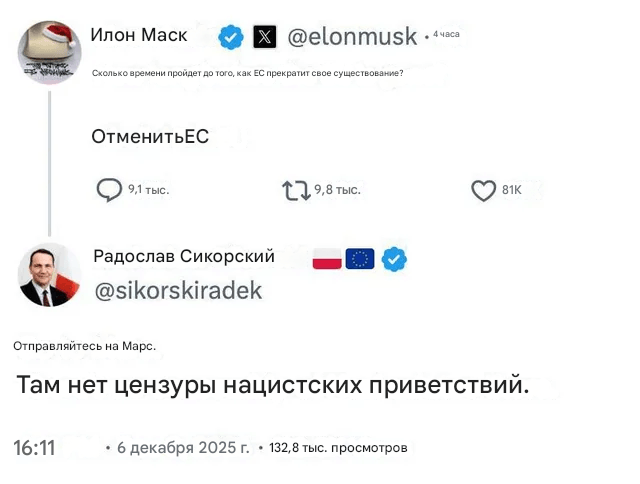Click the retweet arrows icon
This screenshot has width=640, height=484.
(296, 190)
